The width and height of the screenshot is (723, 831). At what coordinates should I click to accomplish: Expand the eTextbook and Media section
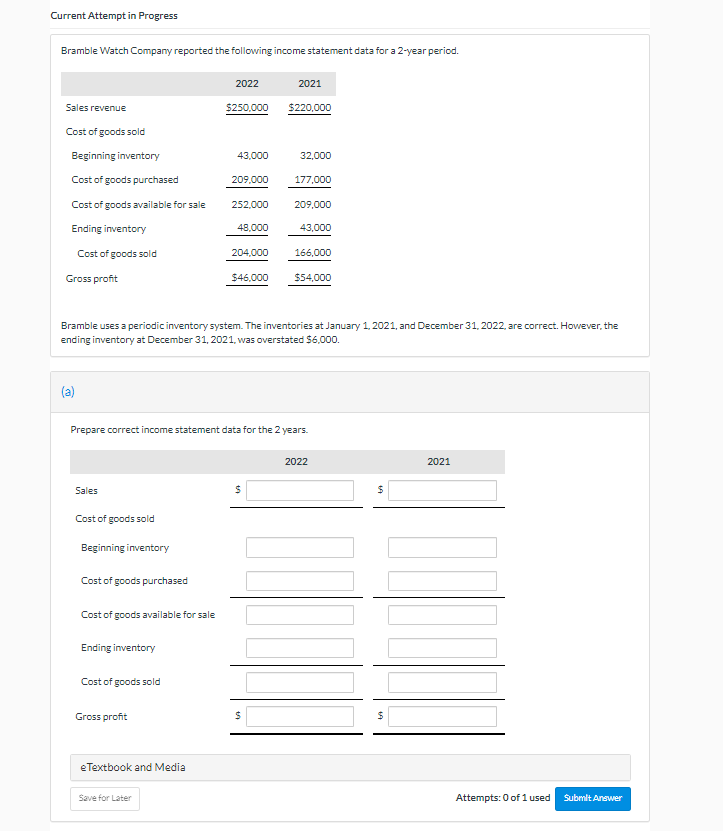coord(350,767)
